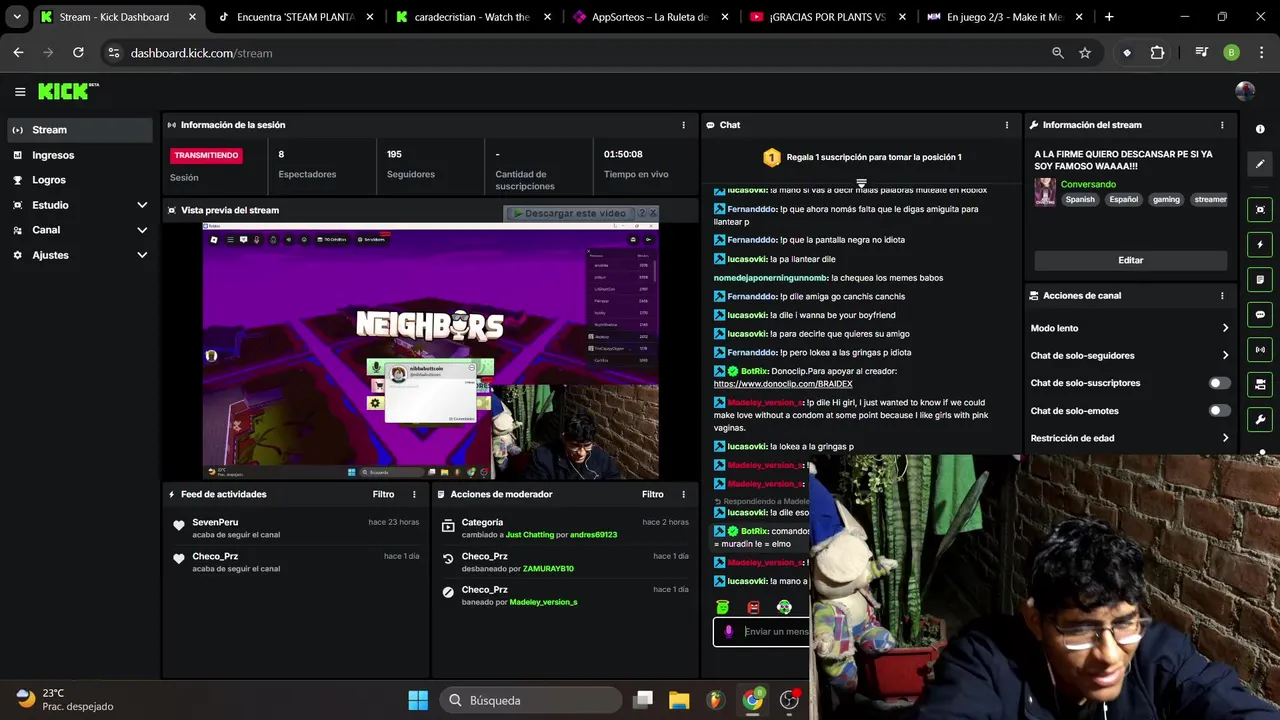Go back to the previous page
Image resolution: width=1280 pixels, height=720 pixels.
click(18, 53)
